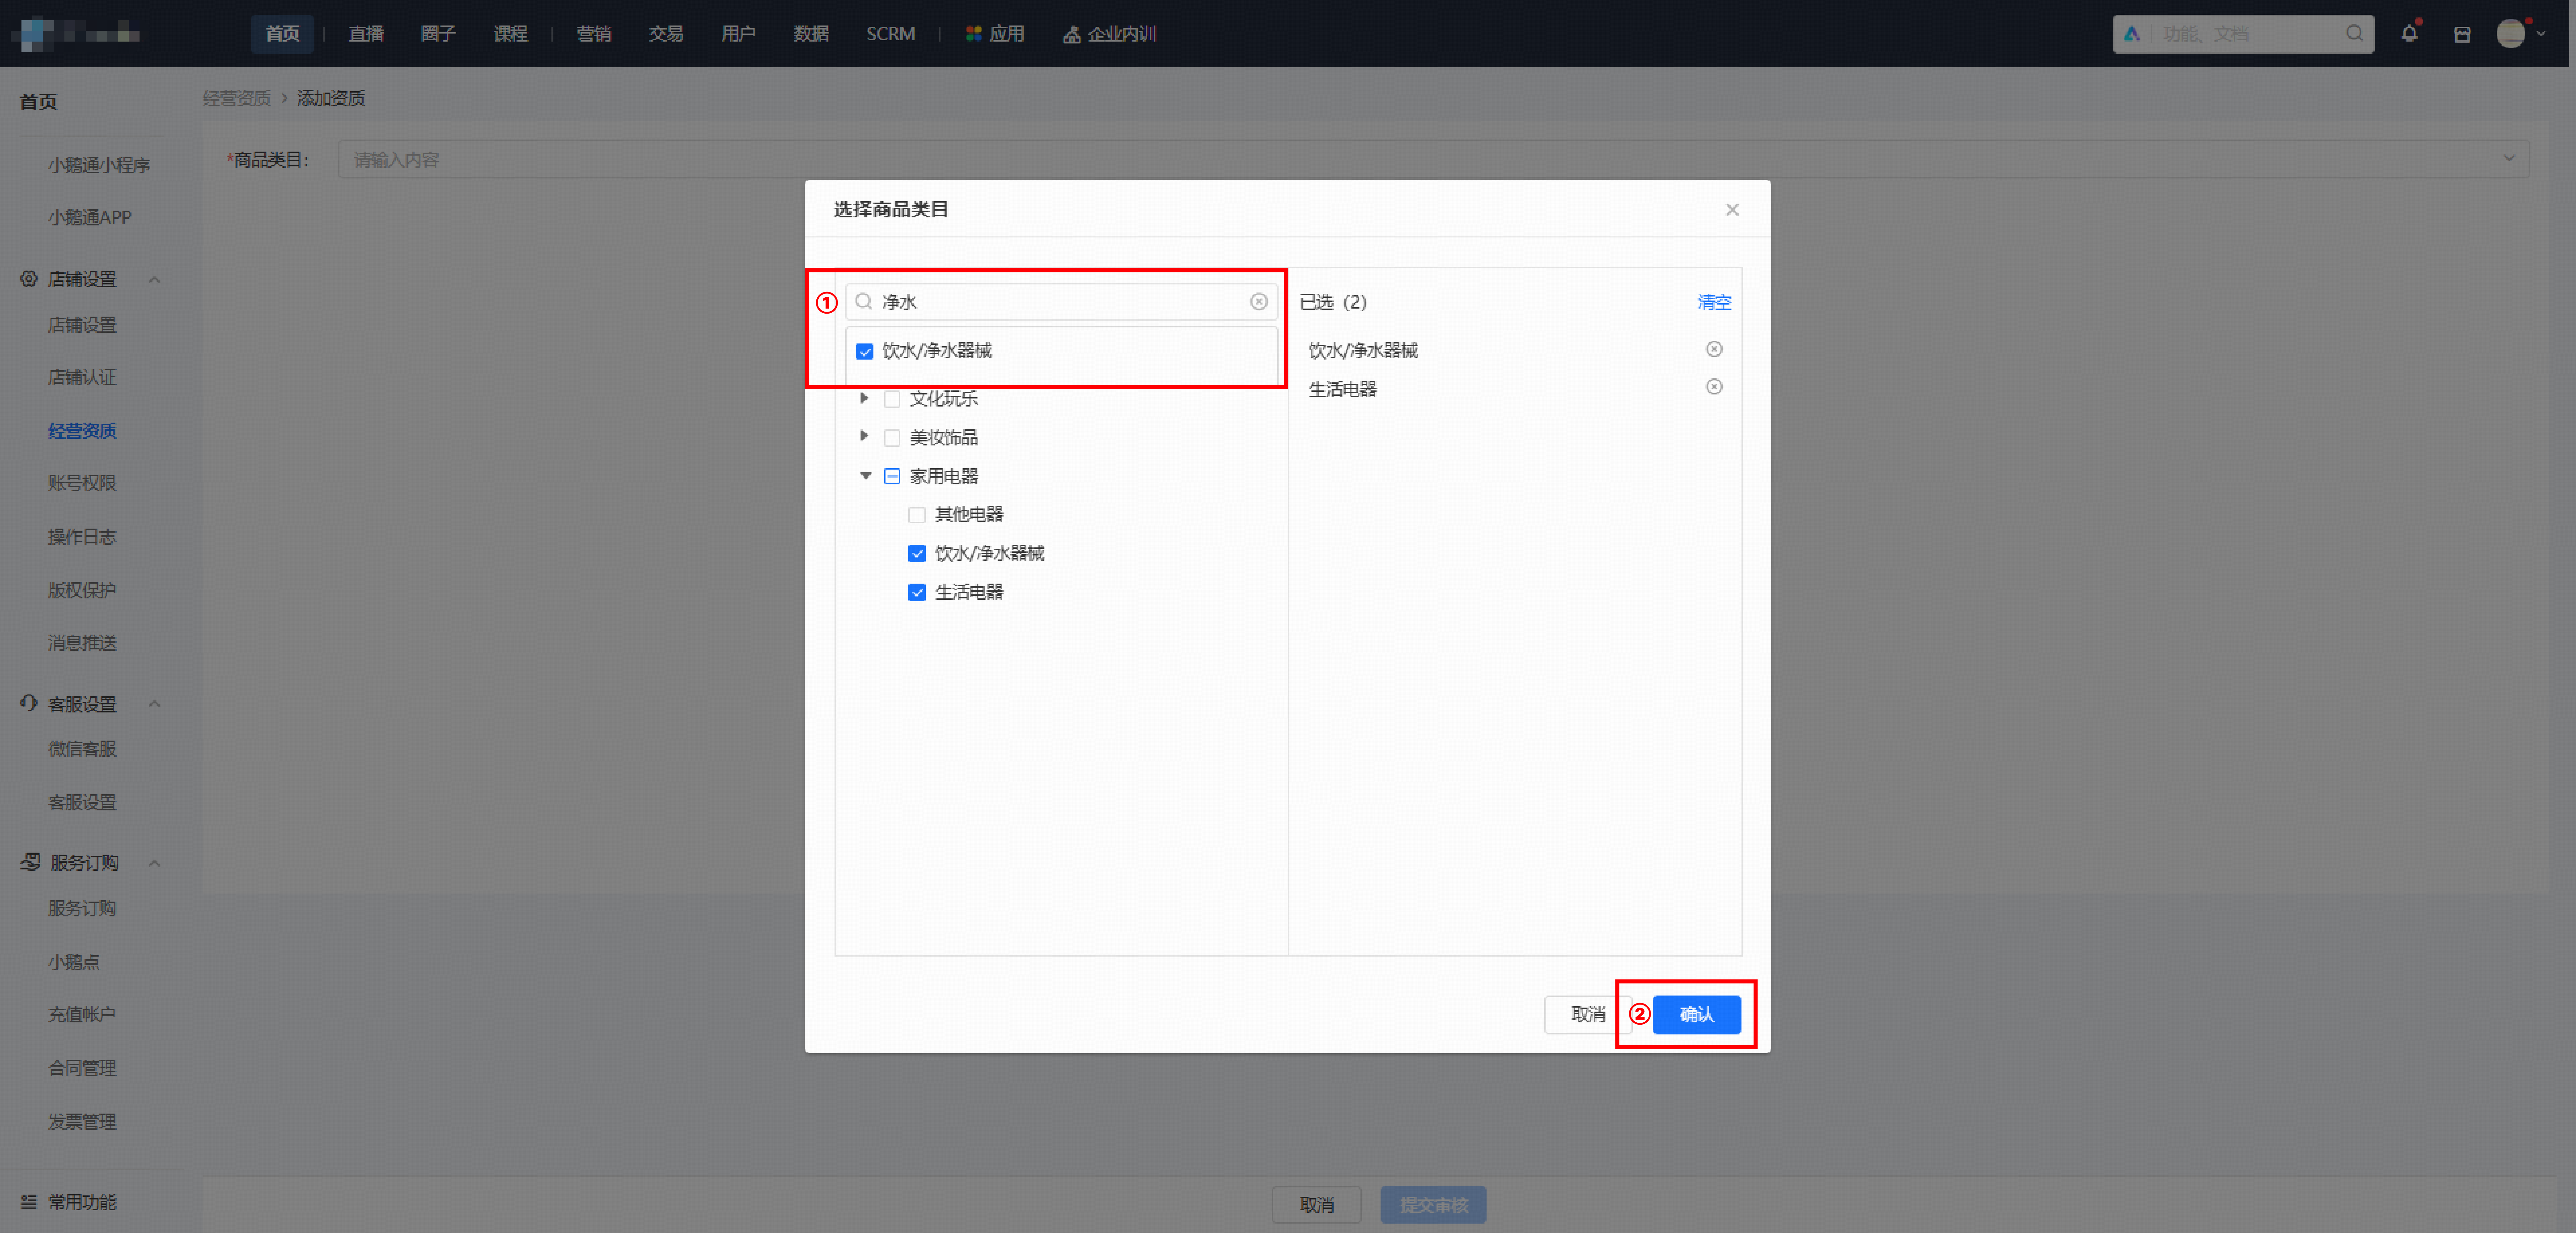Uncheck the 生活电器 checkbox
Viewport: 2576px width, 1233px height.
click(917, 592)
